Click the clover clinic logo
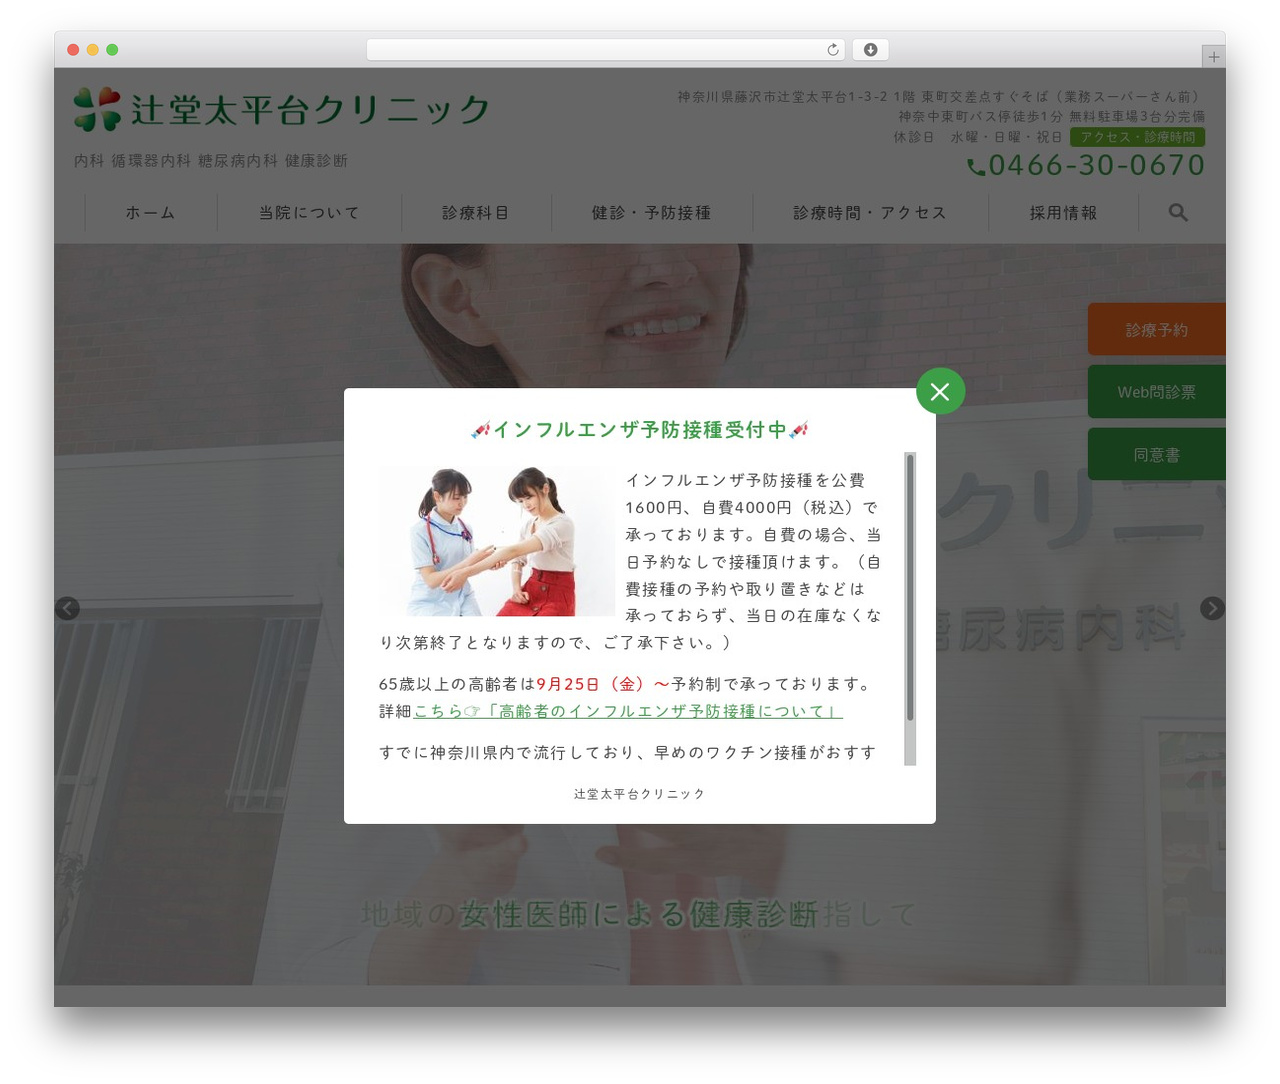 [97, 109]
